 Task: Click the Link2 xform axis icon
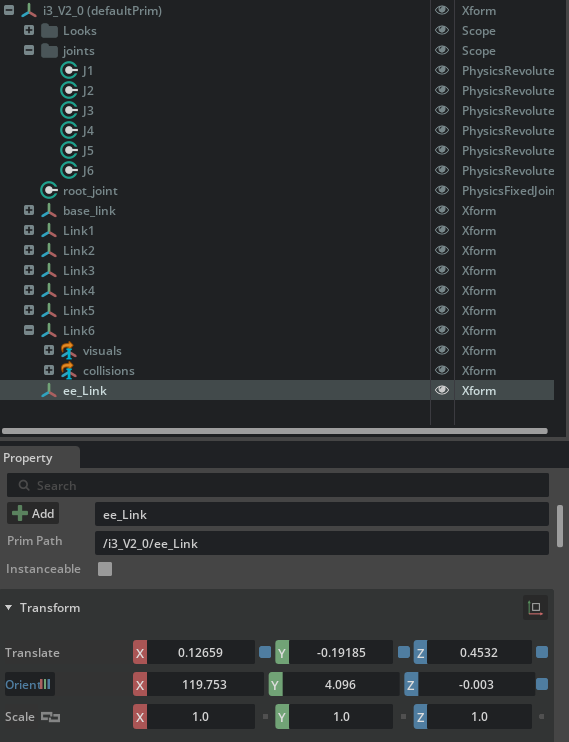click(x=49, y=250)
